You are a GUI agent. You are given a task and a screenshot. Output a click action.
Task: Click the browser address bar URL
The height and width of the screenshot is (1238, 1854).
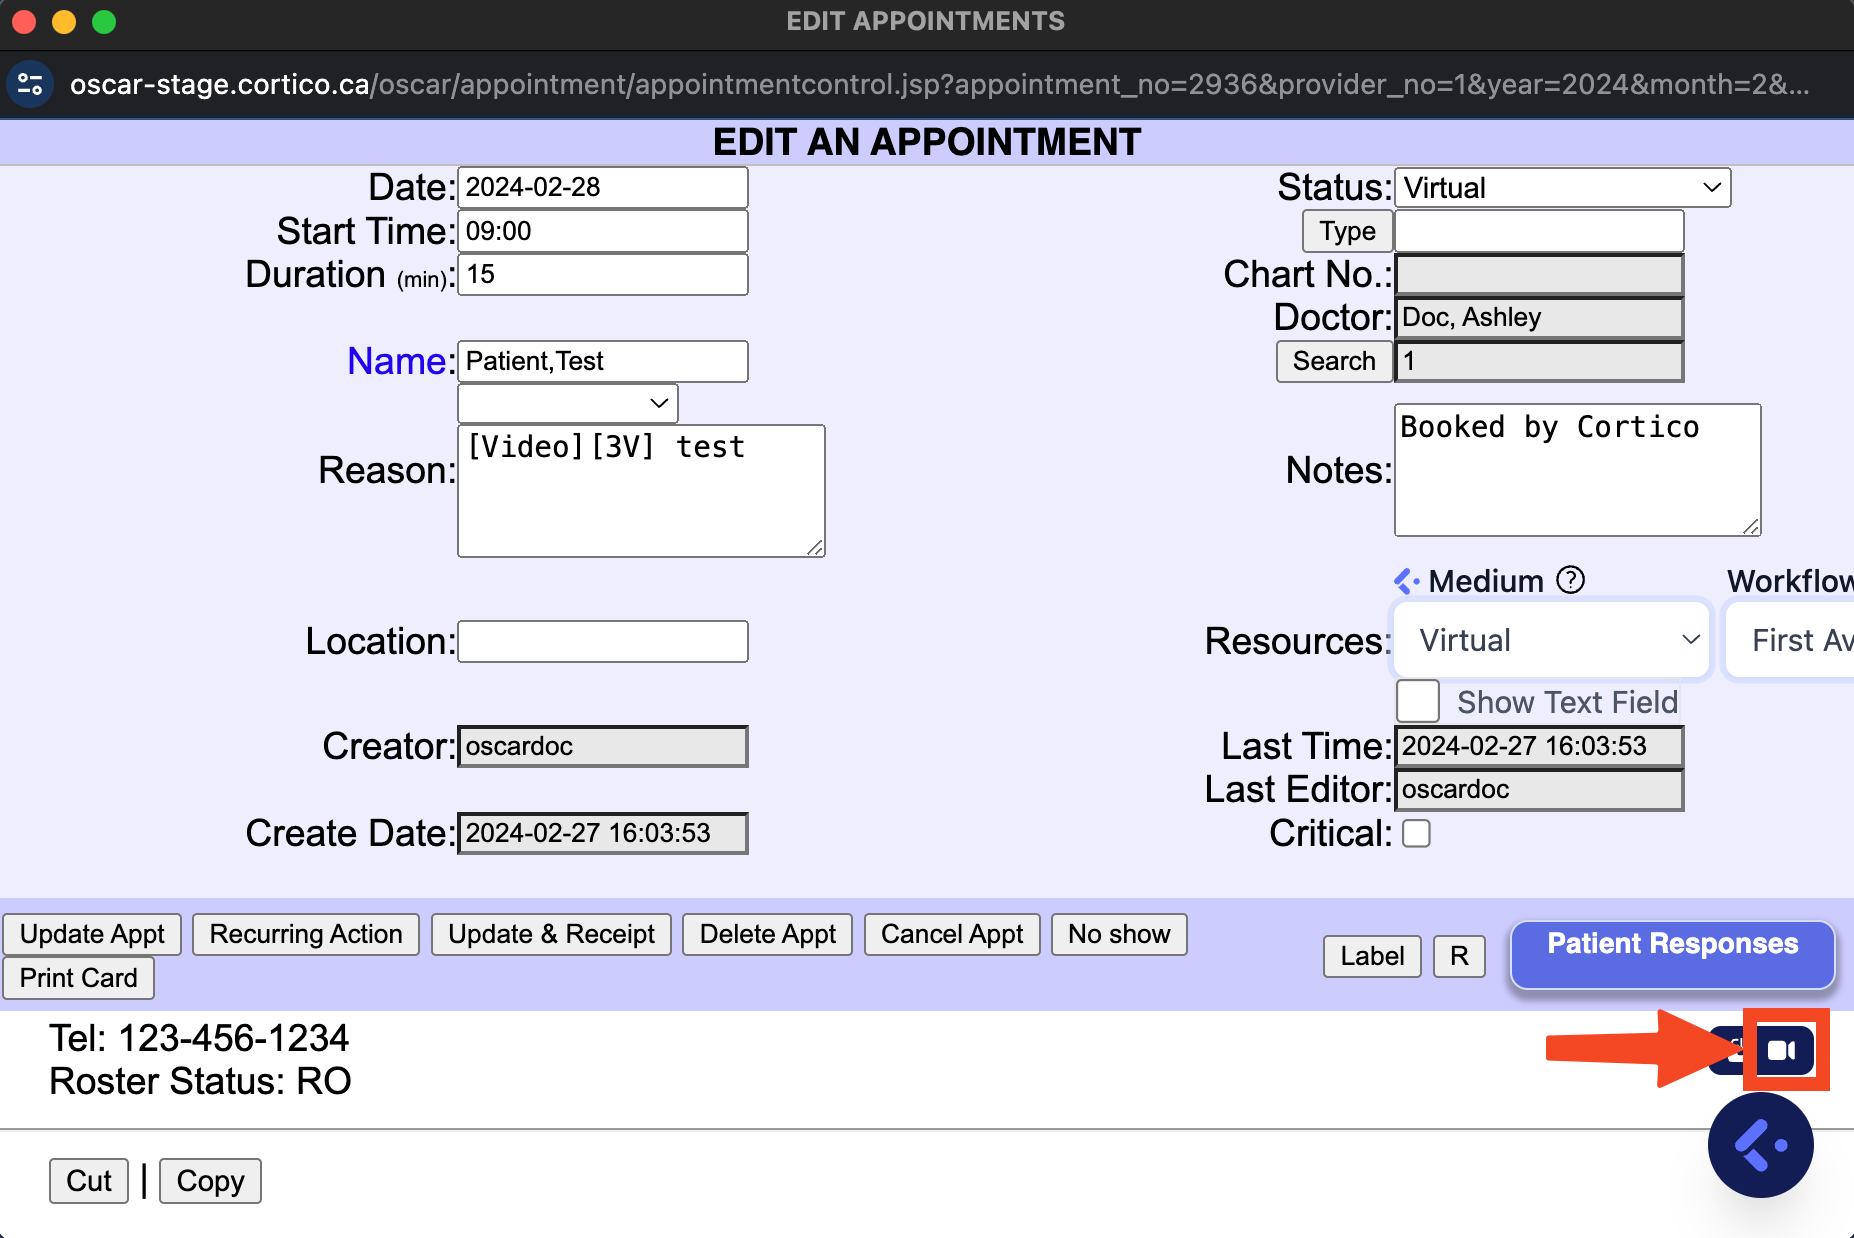(938, 84)
